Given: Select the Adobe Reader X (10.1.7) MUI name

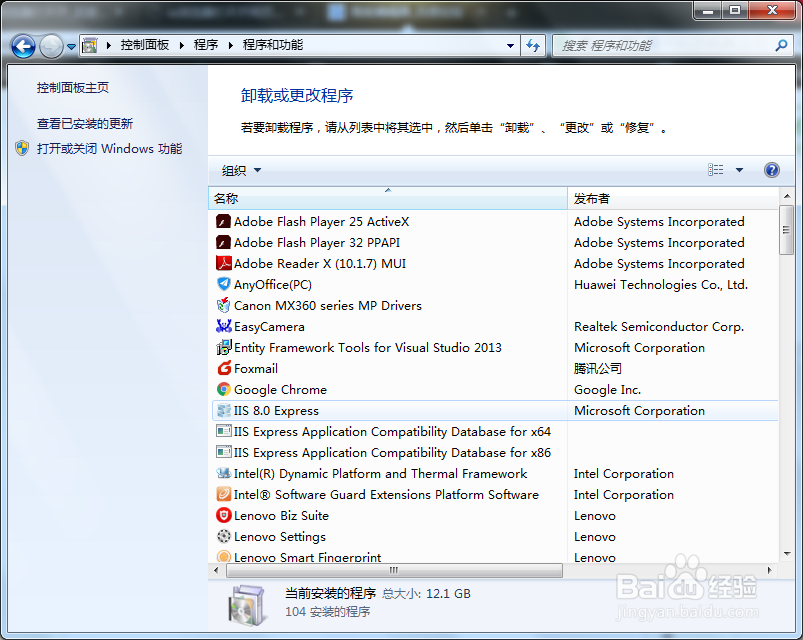Looking at the screenshot, I should click(x=320, y=264).
